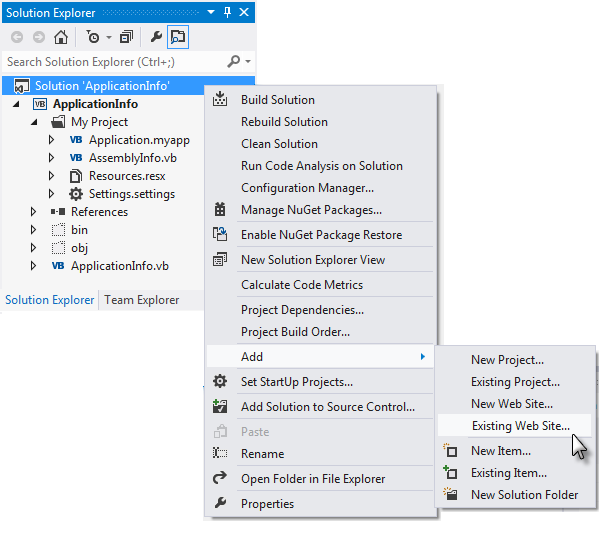Open Configuration Manager...
Screen dimensions: 599x551
coord(307,188)
